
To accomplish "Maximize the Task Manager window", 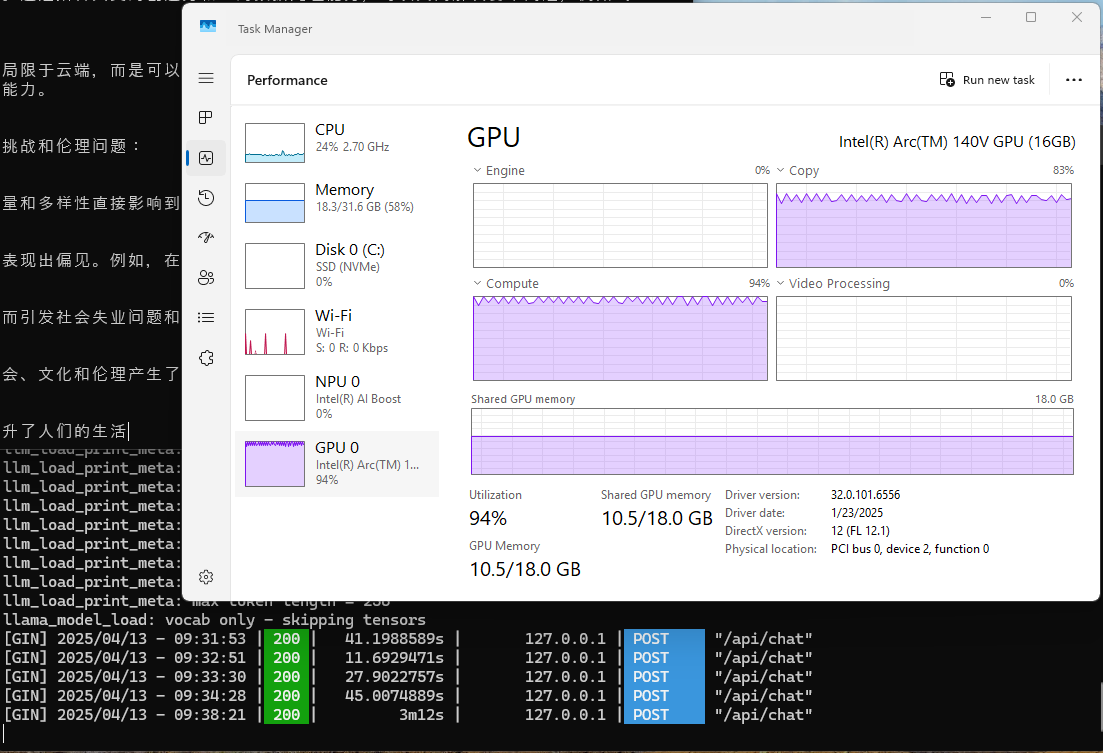I will click(x=1031, y=17).
